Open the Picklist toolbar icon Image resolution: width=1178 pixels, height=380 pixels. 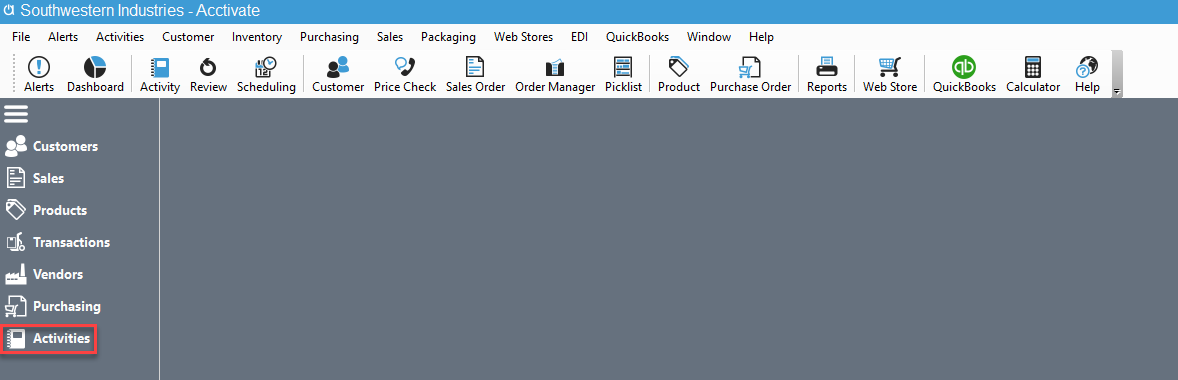click(624, 74)
